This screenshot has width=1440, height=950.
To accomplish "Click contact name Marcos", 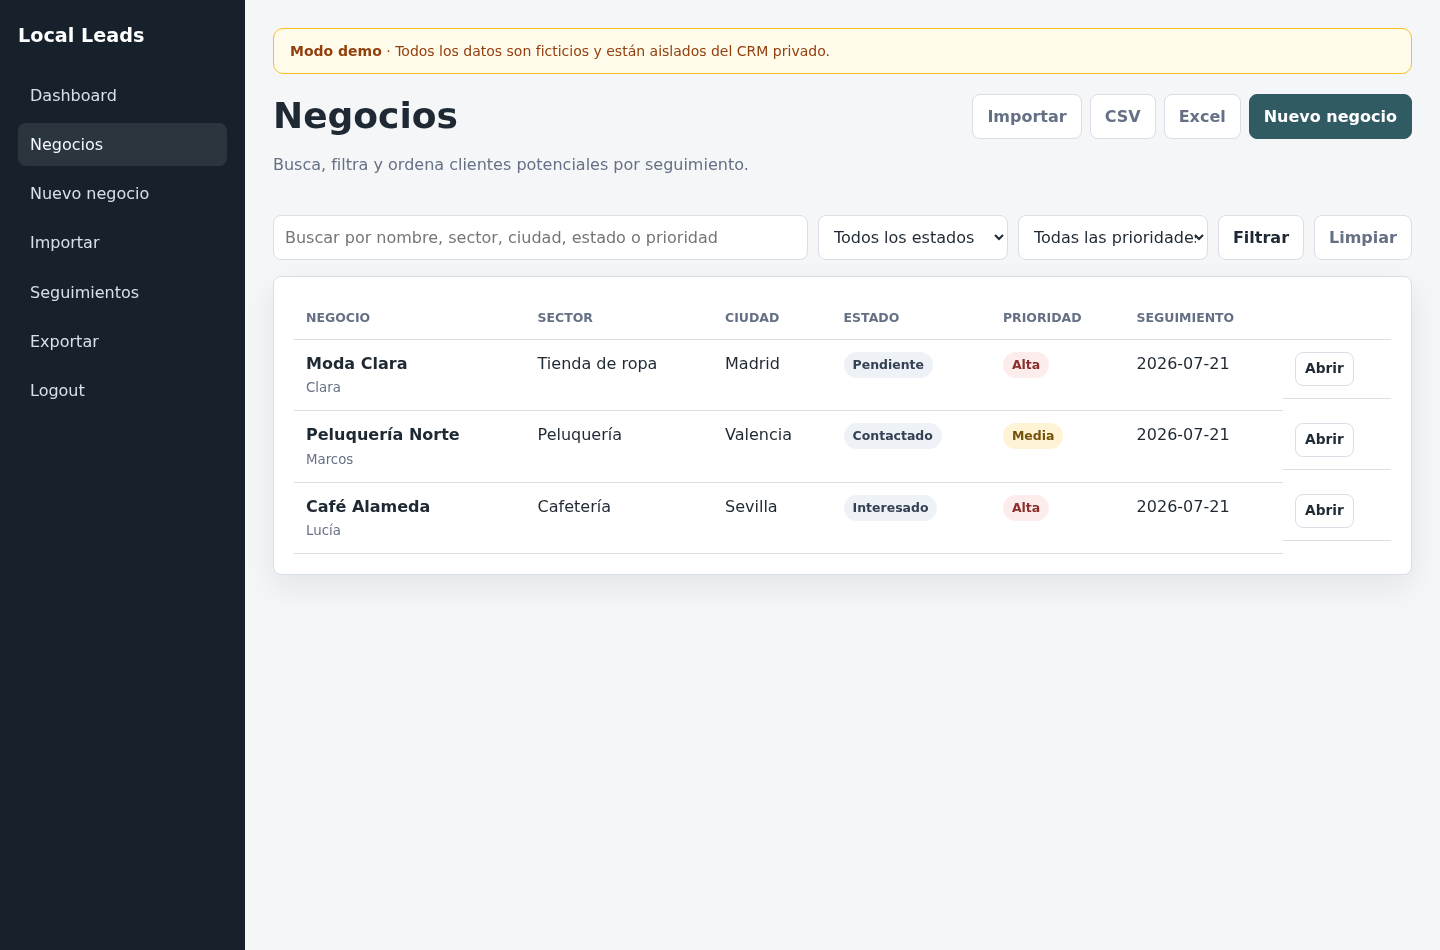I will point(329,459).
